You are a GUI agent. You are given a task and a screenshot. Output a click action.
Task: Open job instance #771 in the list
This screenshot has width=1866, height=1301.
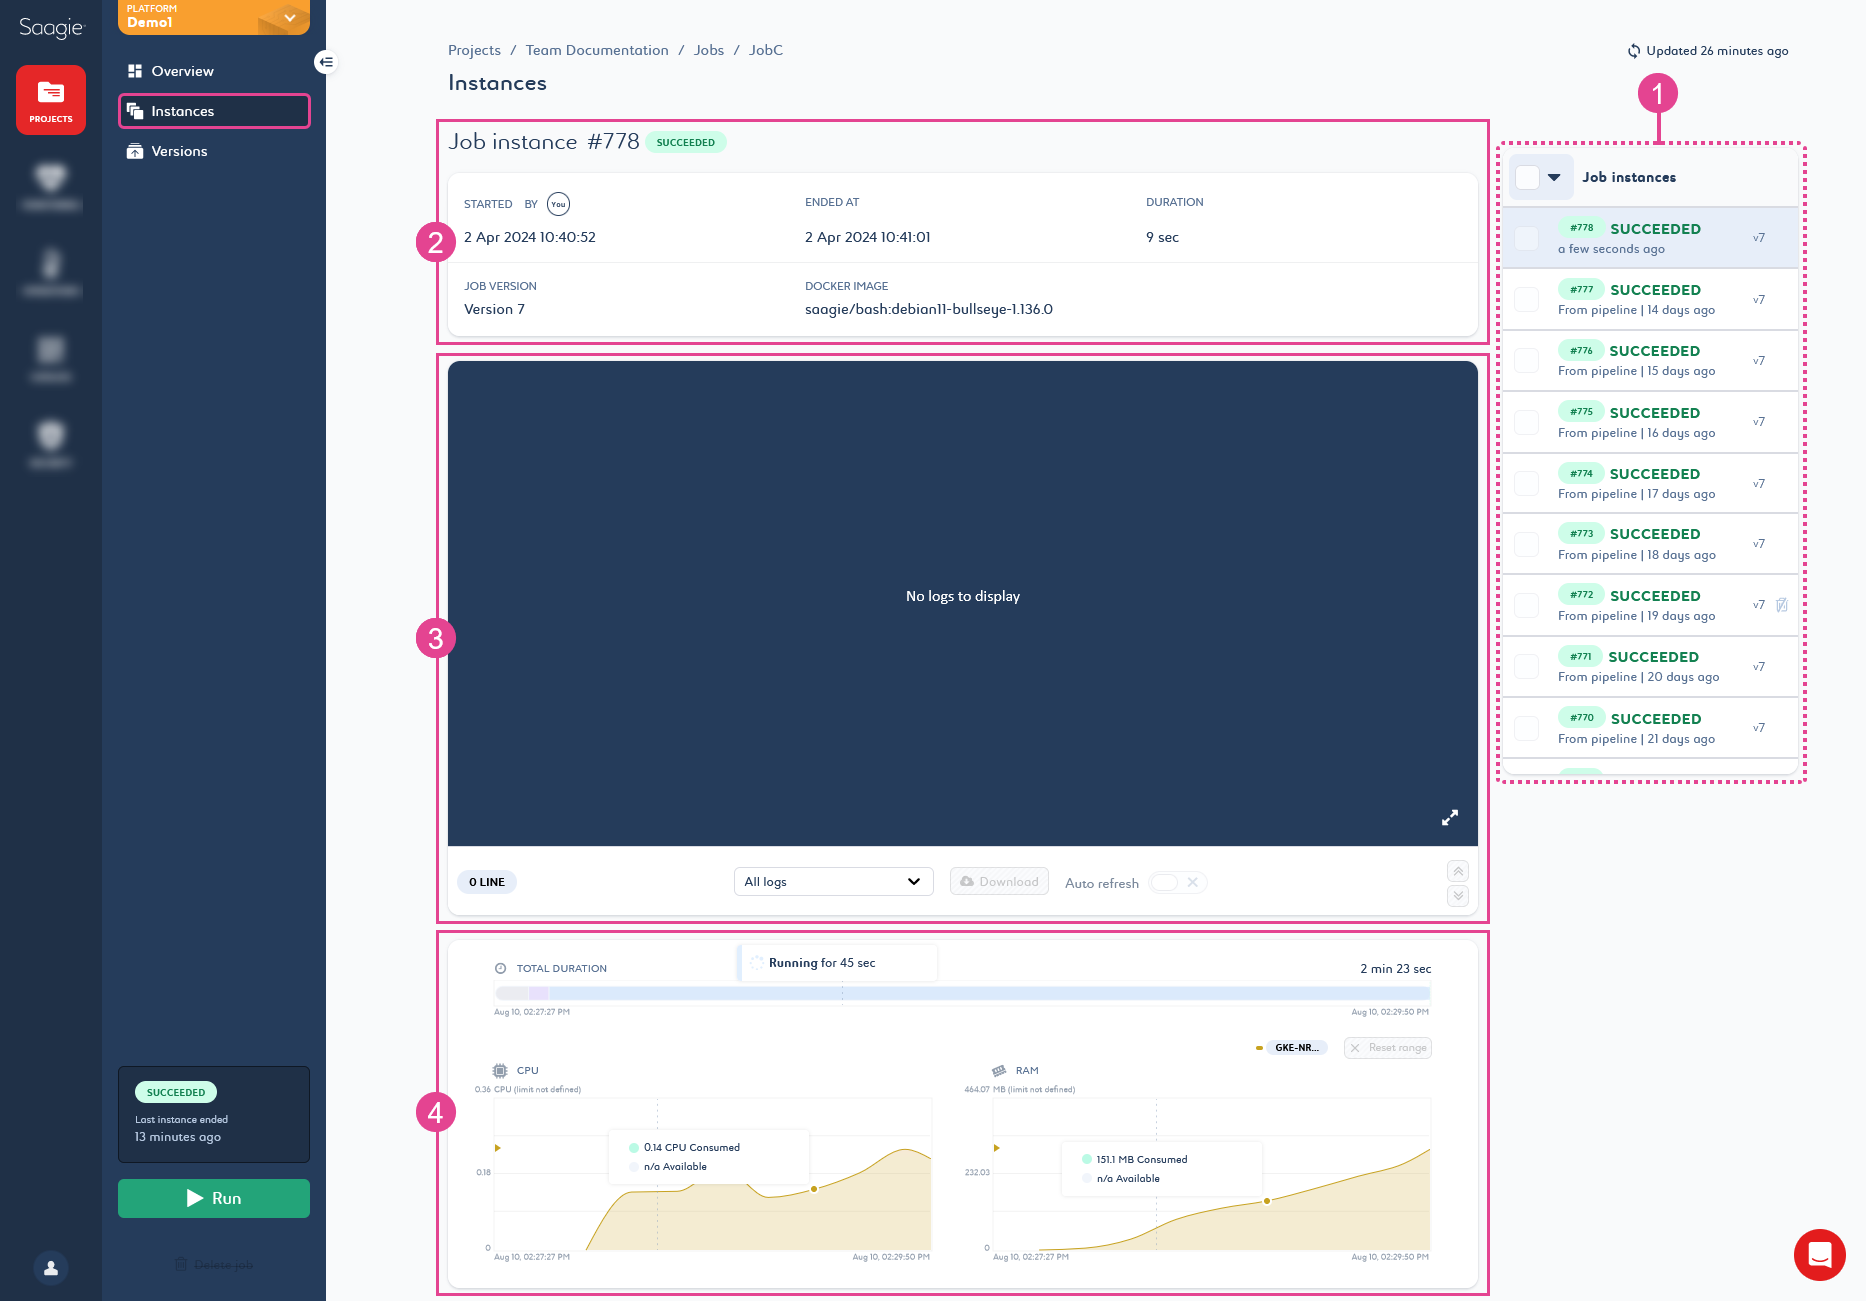pyautogui.click(x=1650, y=666)
